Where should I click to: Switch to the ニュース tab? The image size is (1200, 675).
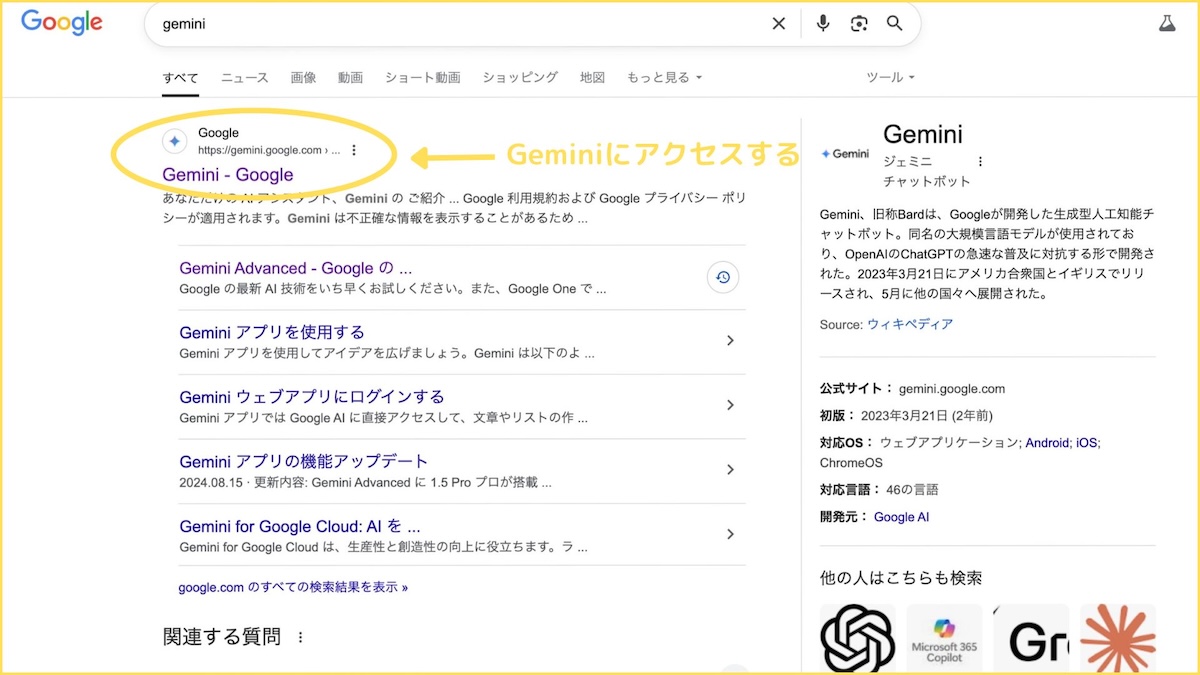tap(245, 77)
